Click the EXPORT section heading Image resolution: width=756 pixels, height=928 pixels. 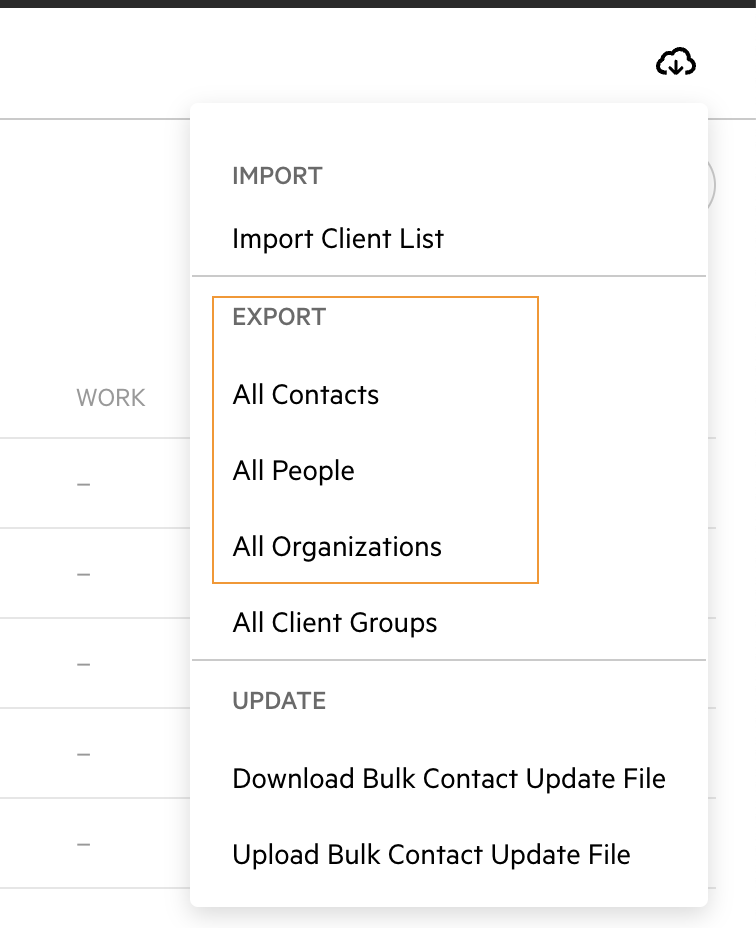279,317
